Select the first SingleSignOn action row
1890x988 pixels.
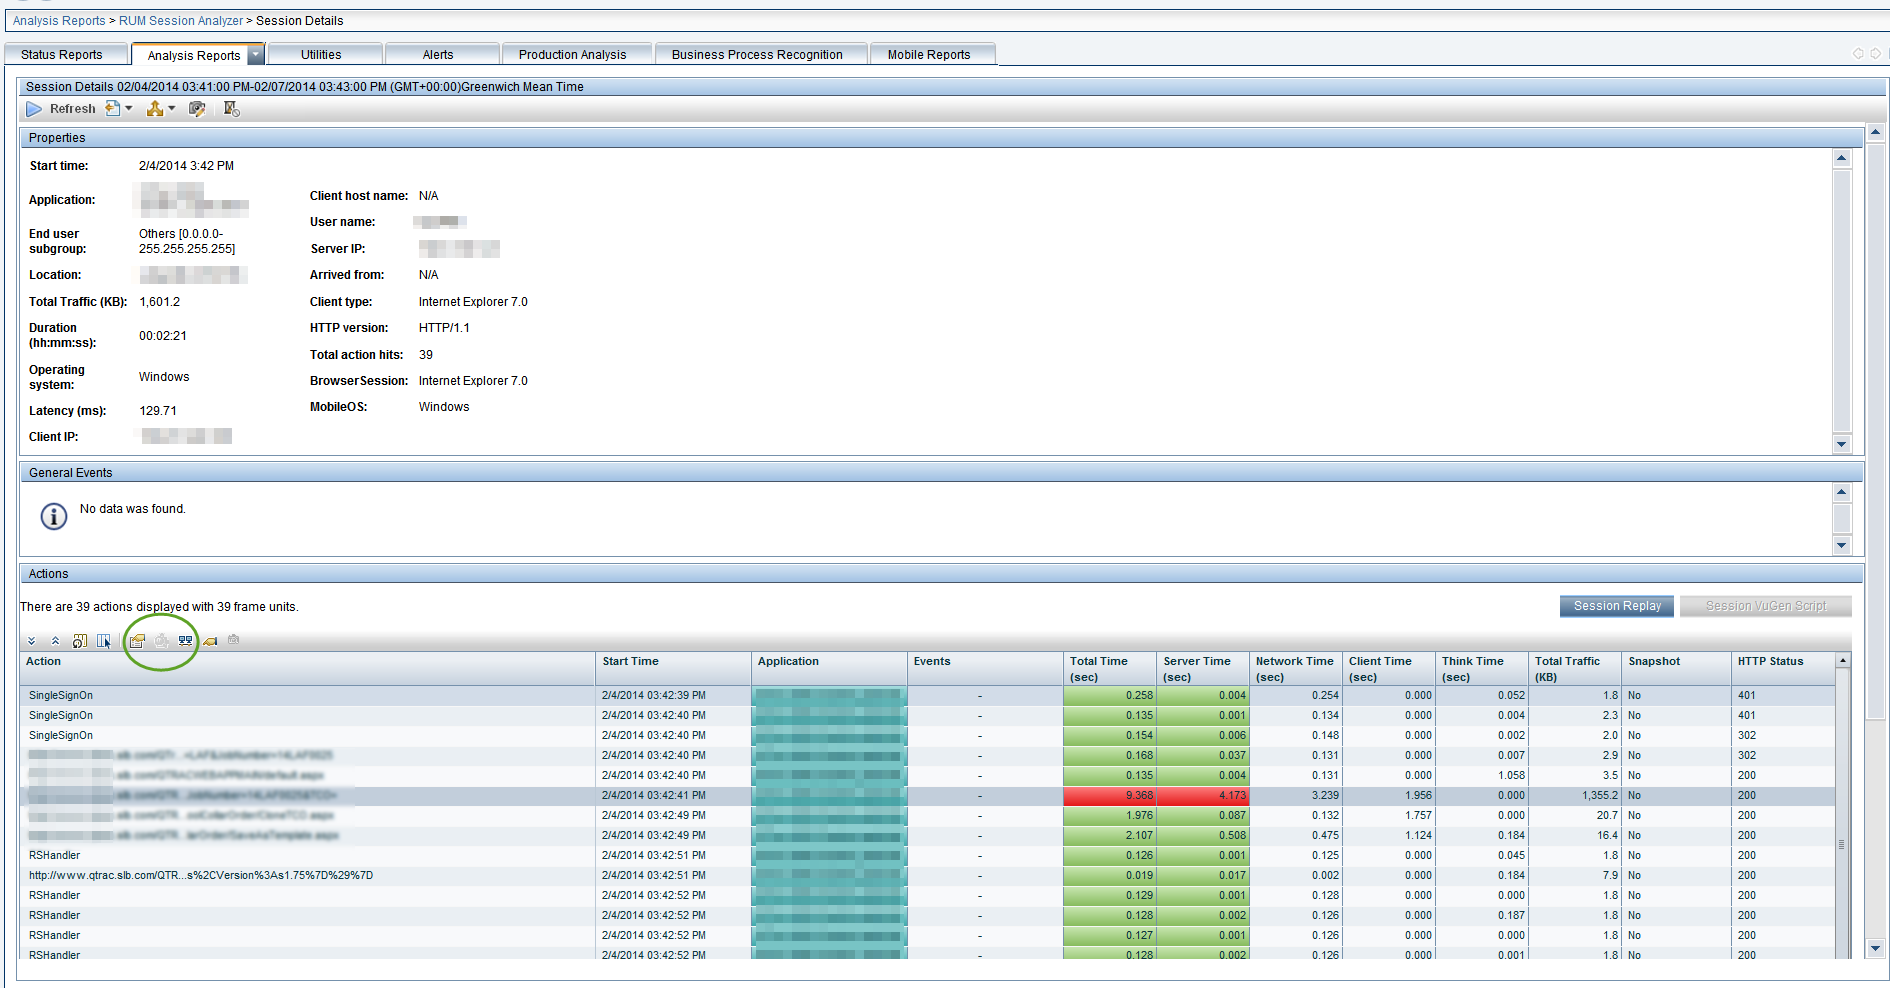928,695
